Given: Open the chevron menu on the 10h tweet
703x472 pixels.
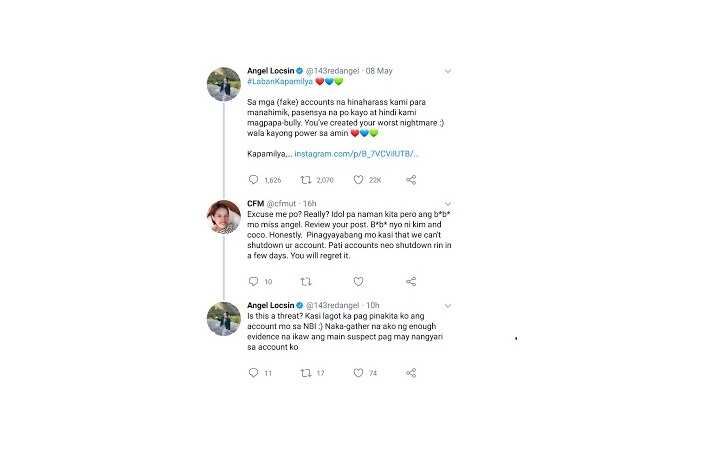Looking at the screenshot, I should [x=447, y=306].
